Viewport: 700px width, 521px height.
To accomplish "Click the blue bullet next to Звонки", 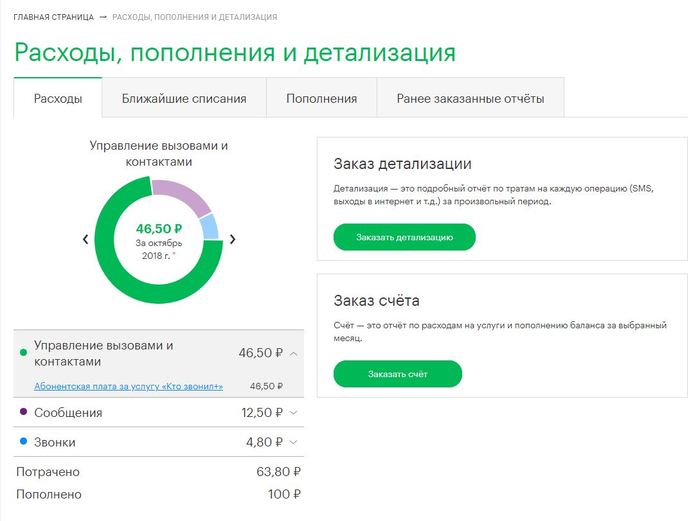I will [x=23, y=441].
